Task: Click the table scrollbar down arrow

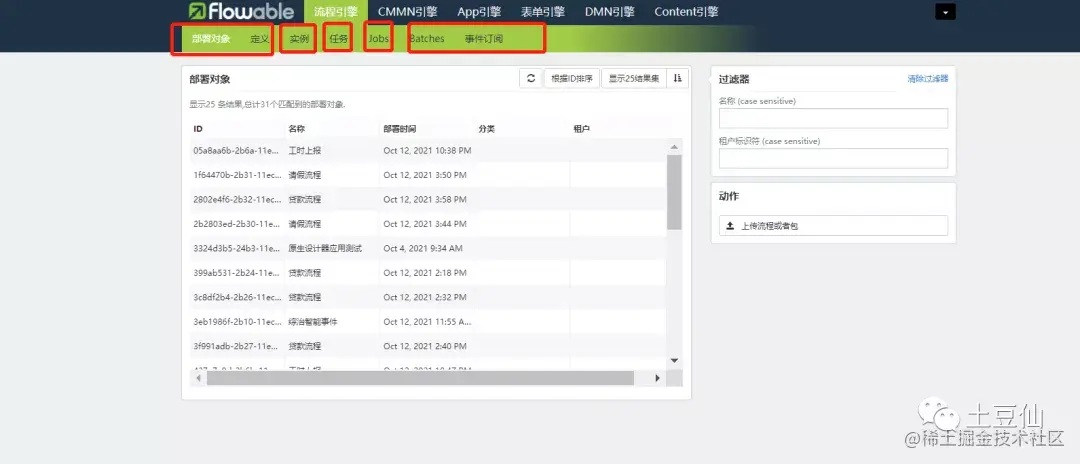Action: 674,360
